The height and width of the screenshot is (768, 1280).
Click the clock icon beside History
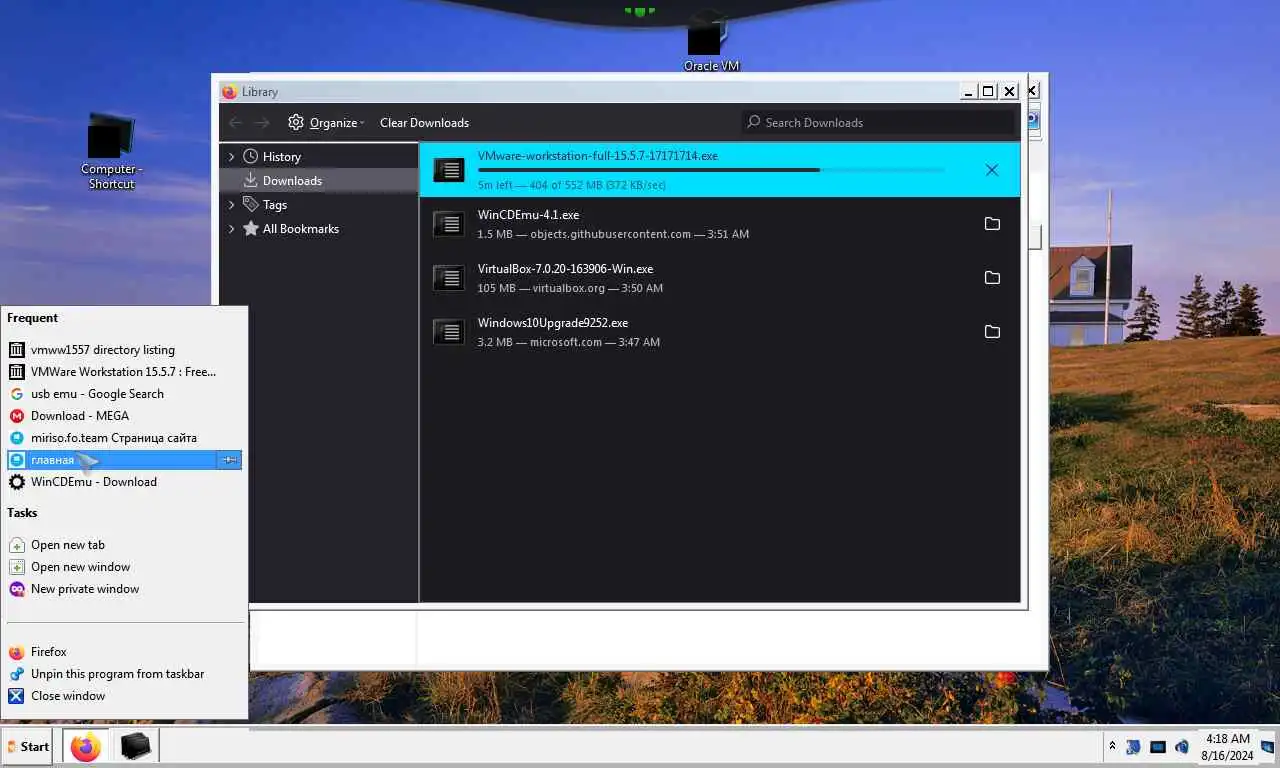click(x=251, y=157)
